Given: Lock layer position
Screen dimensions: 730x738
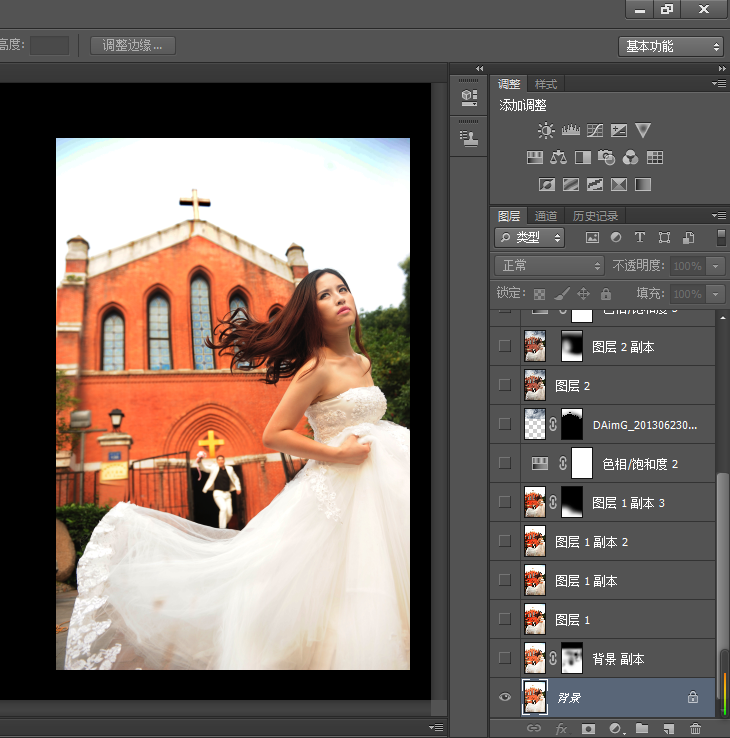Looking at the screenshot, I should [x=584, y=294].
